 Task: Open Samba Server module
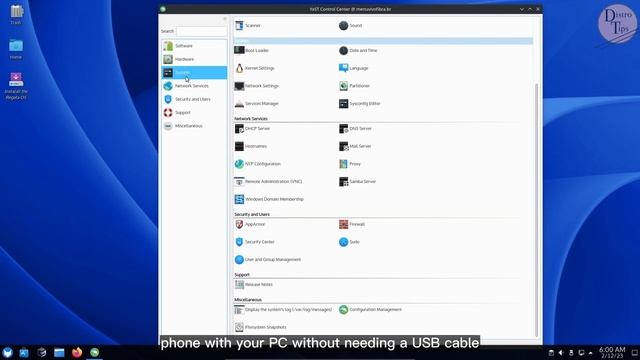tap(358, 182)
